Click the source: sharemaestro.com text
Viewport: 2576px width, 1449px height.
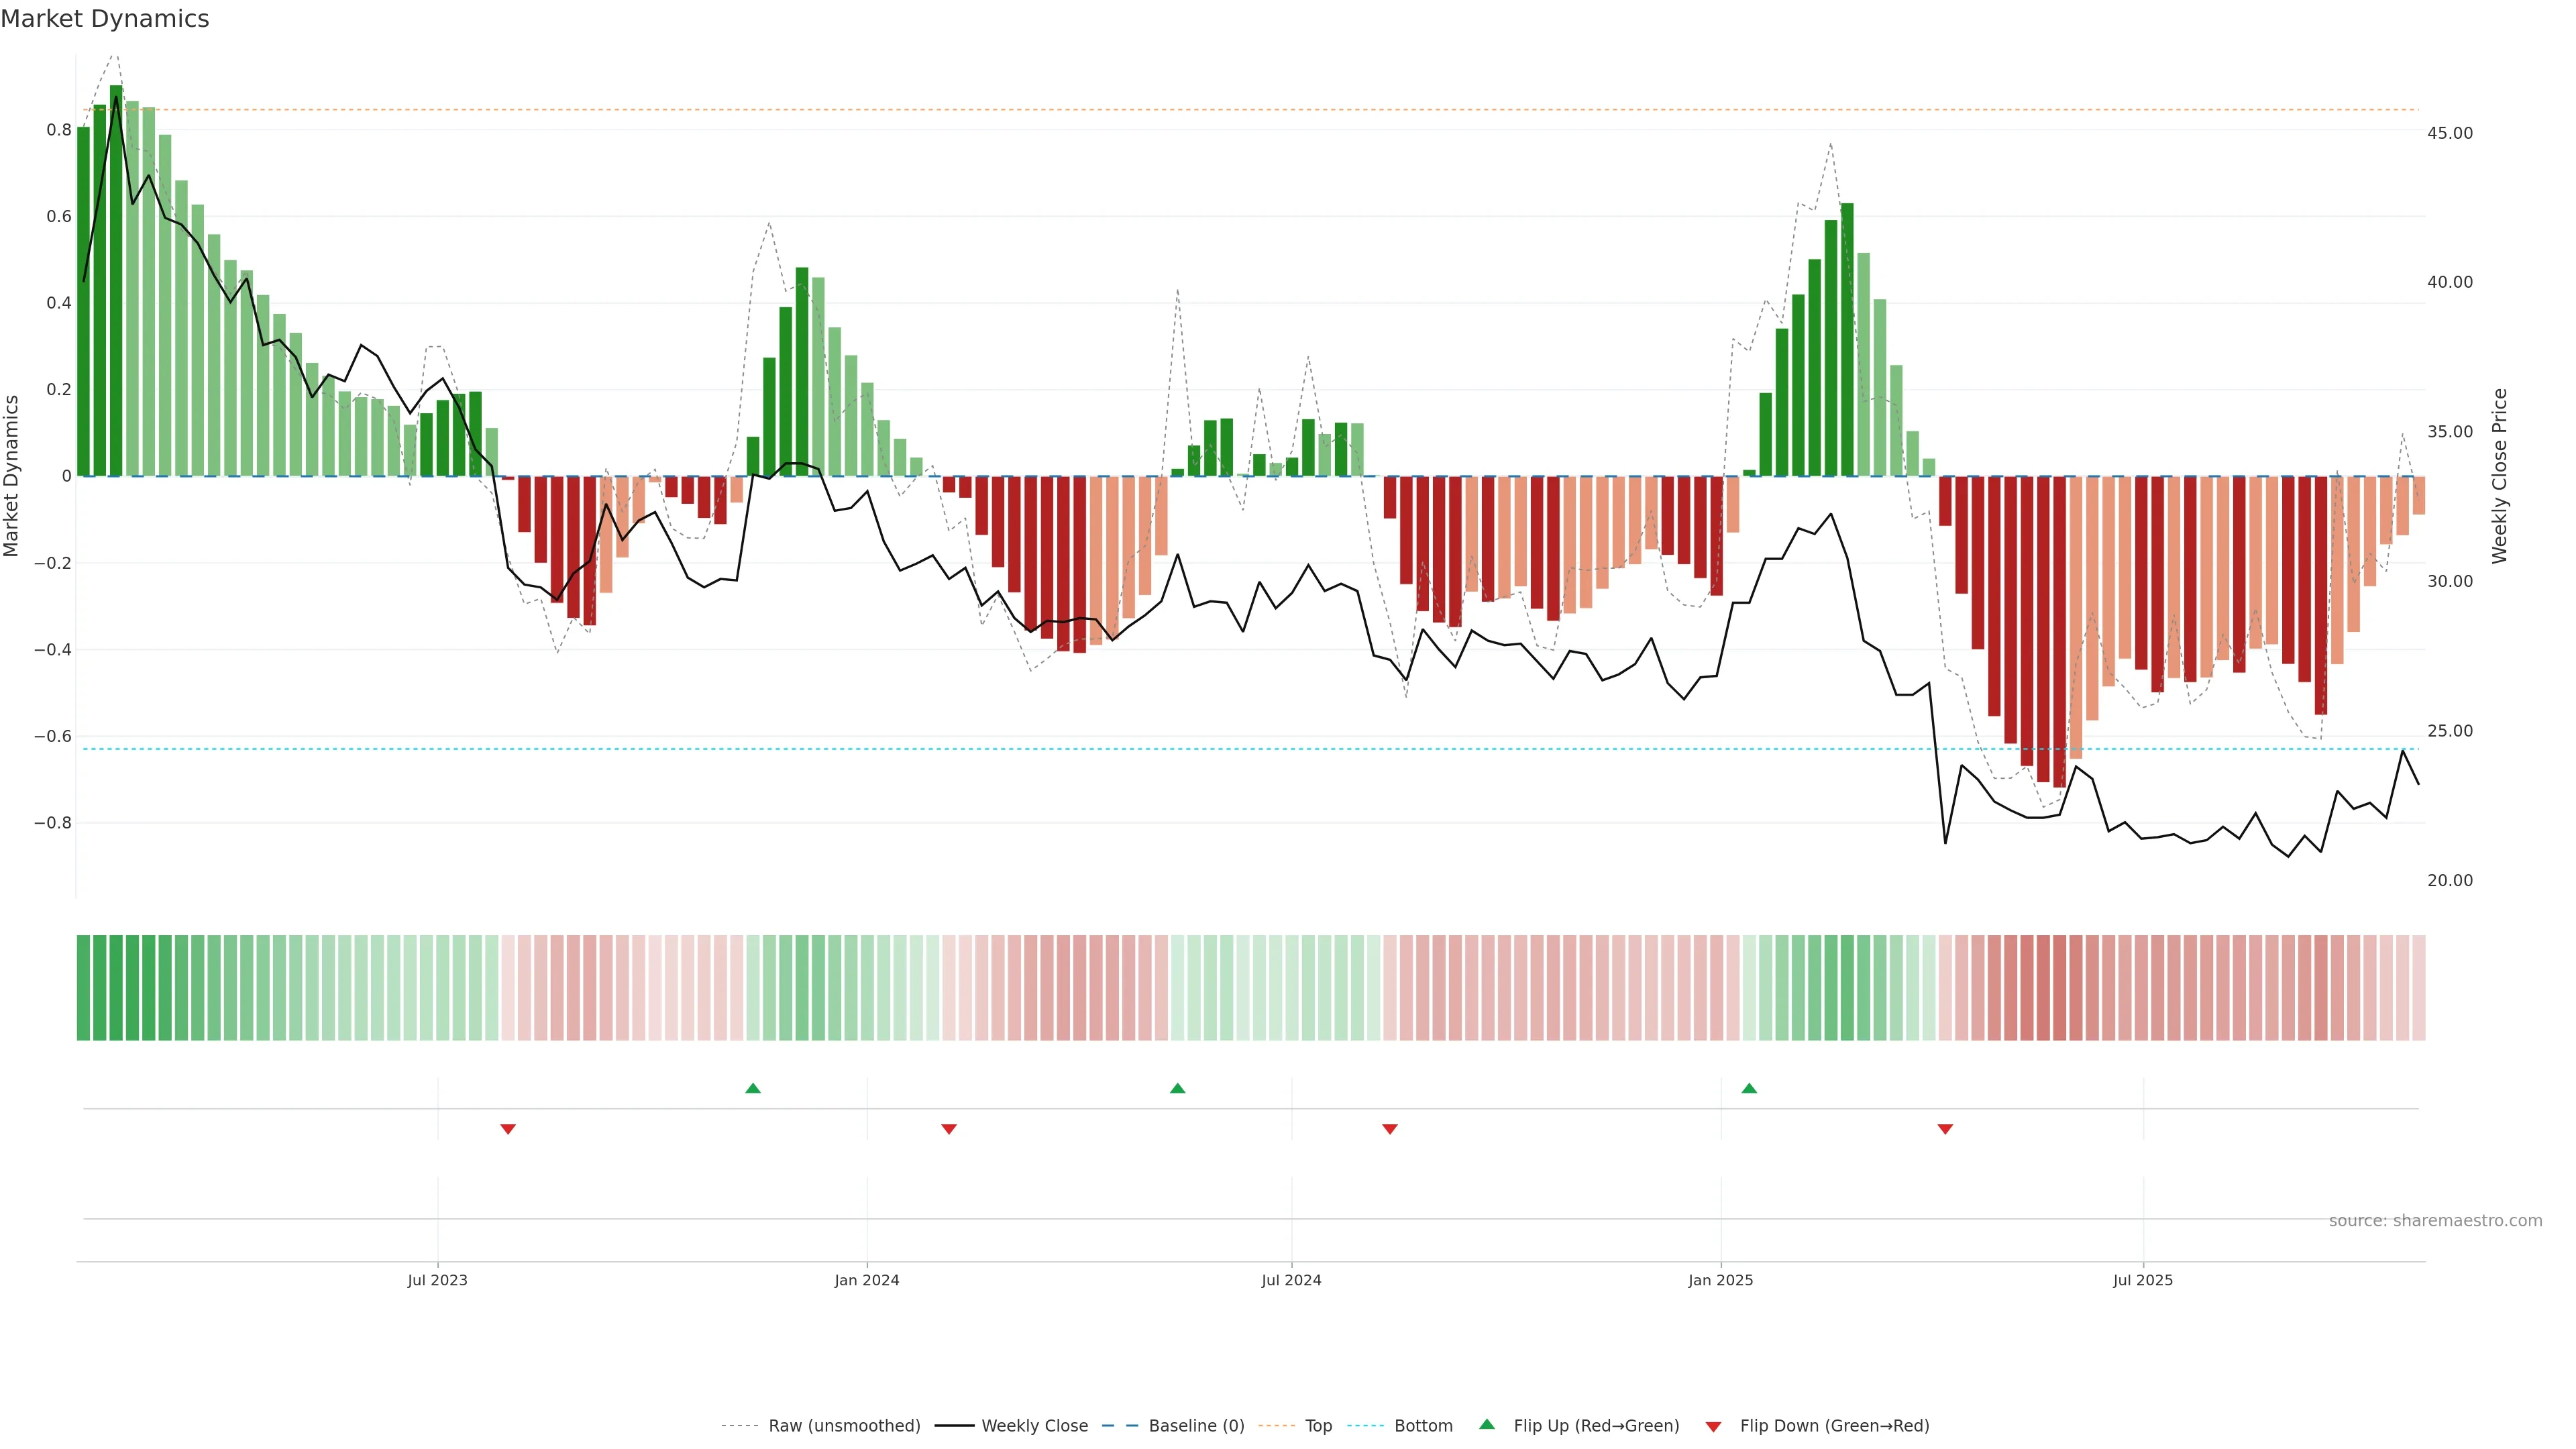coord(2435,1221)
